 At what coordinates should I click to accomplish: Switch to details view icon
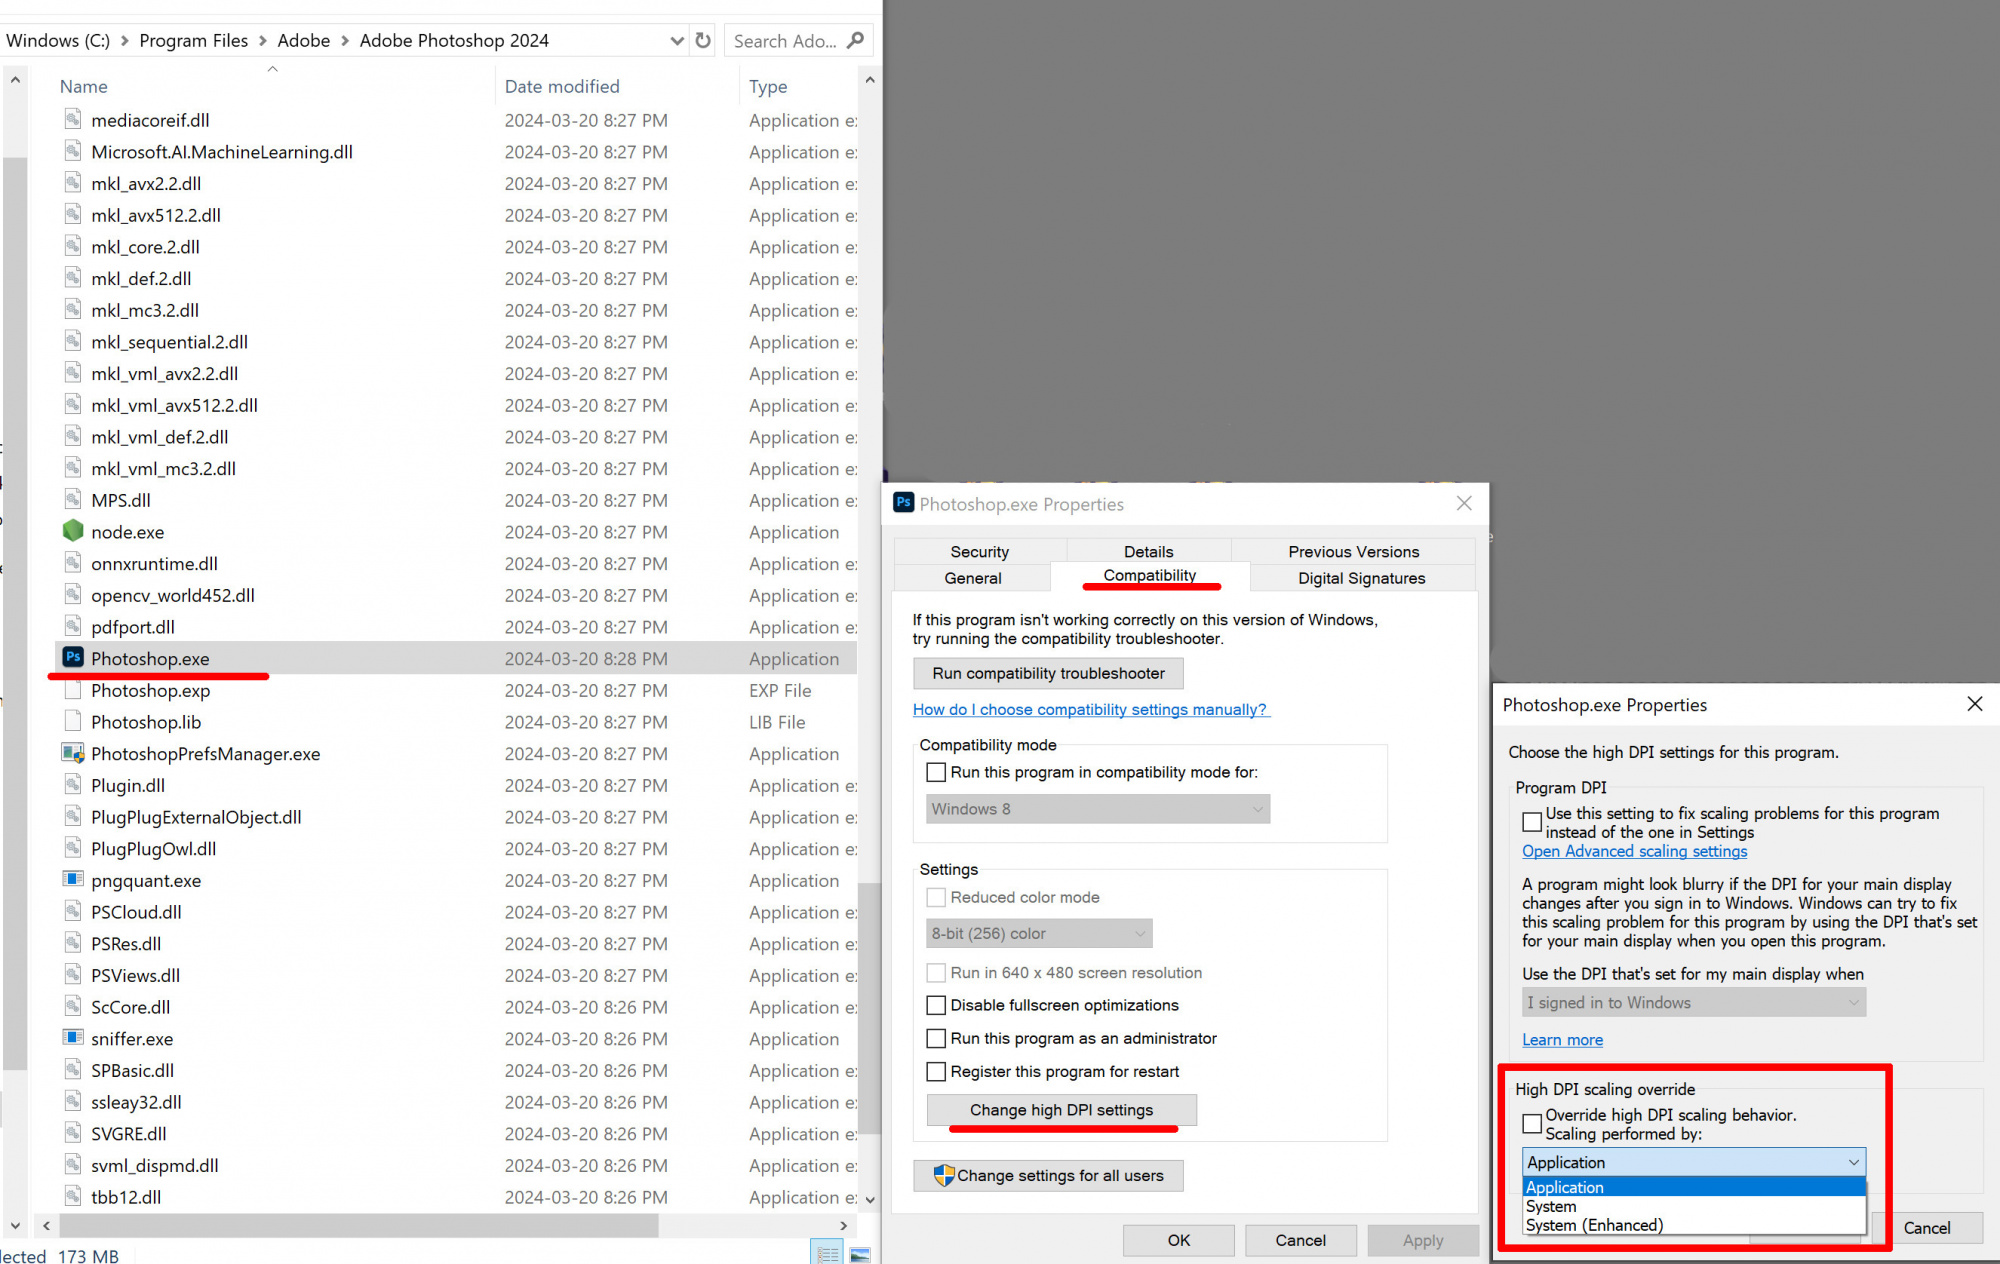pyautogui.click(x=828, y=1254)
